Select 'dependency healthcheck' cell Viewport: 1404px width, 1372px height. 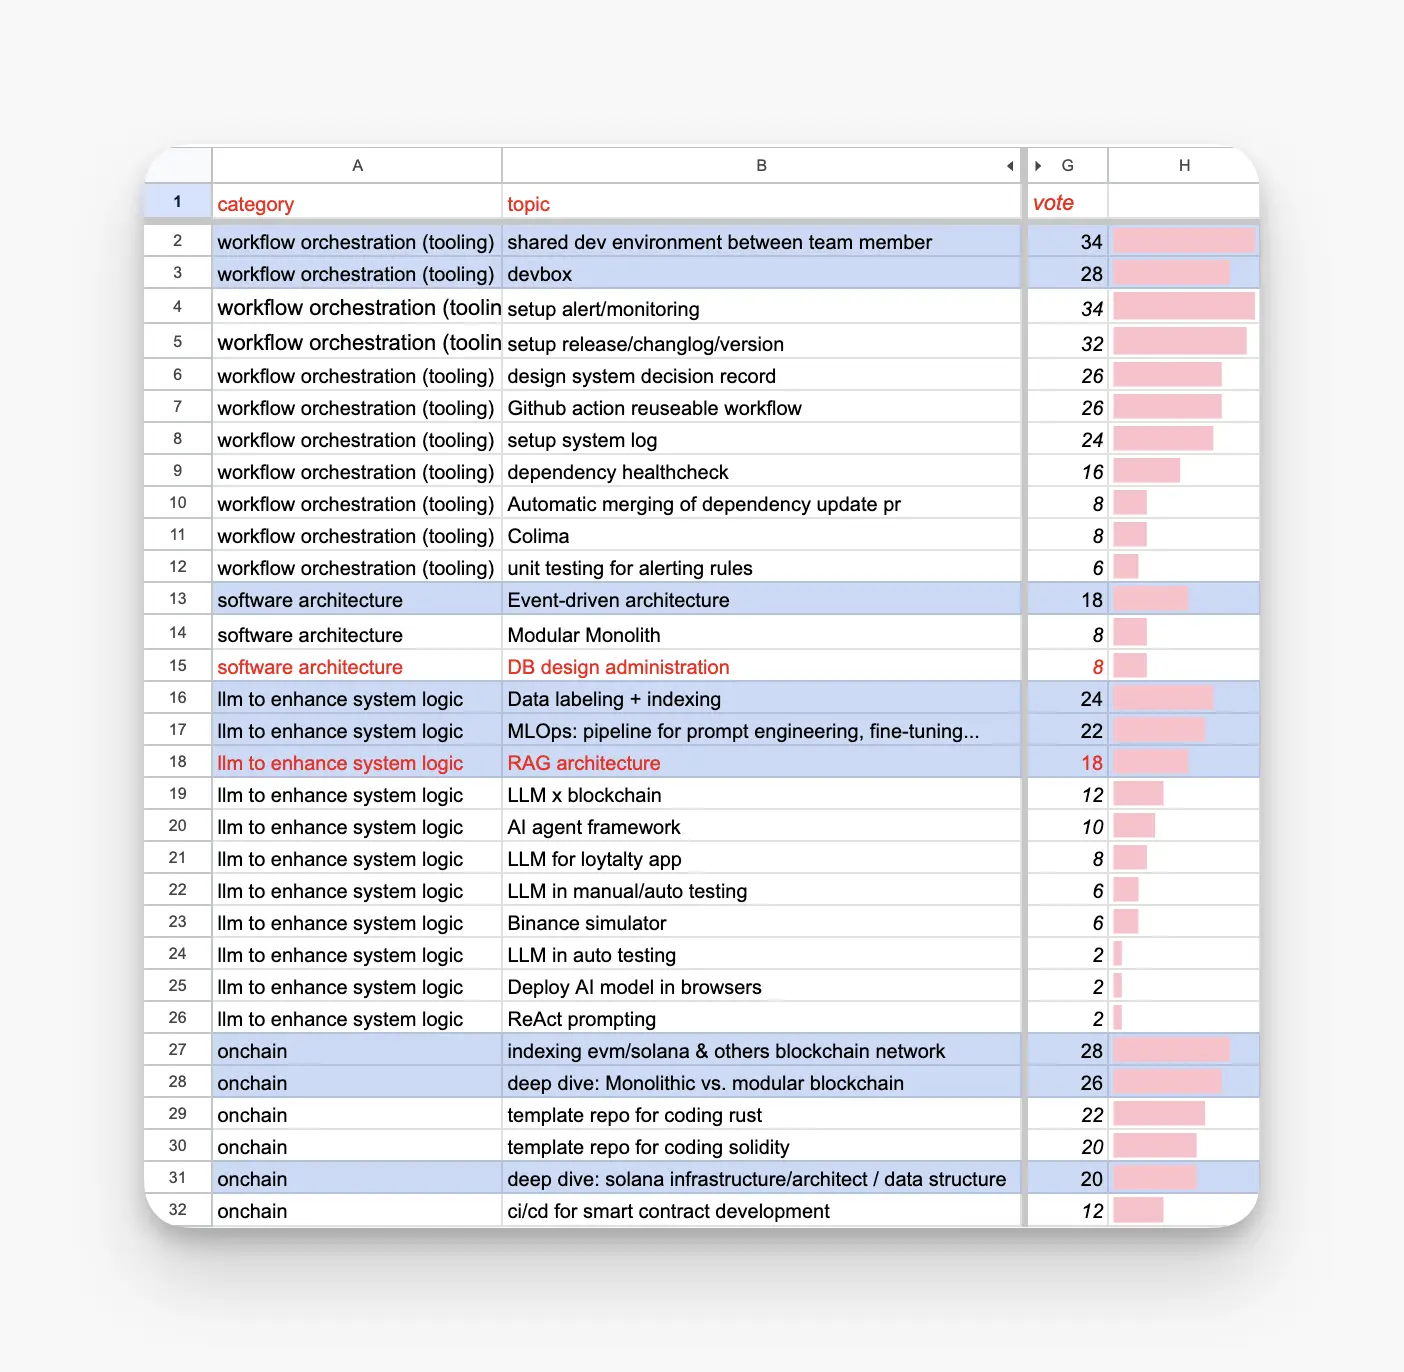761,471
